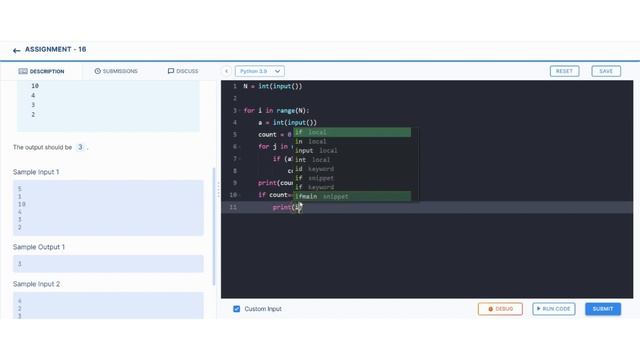Click the Reset button
This screenshot has height=360, width=640.
pyautogui.click(x=564, y=71)
